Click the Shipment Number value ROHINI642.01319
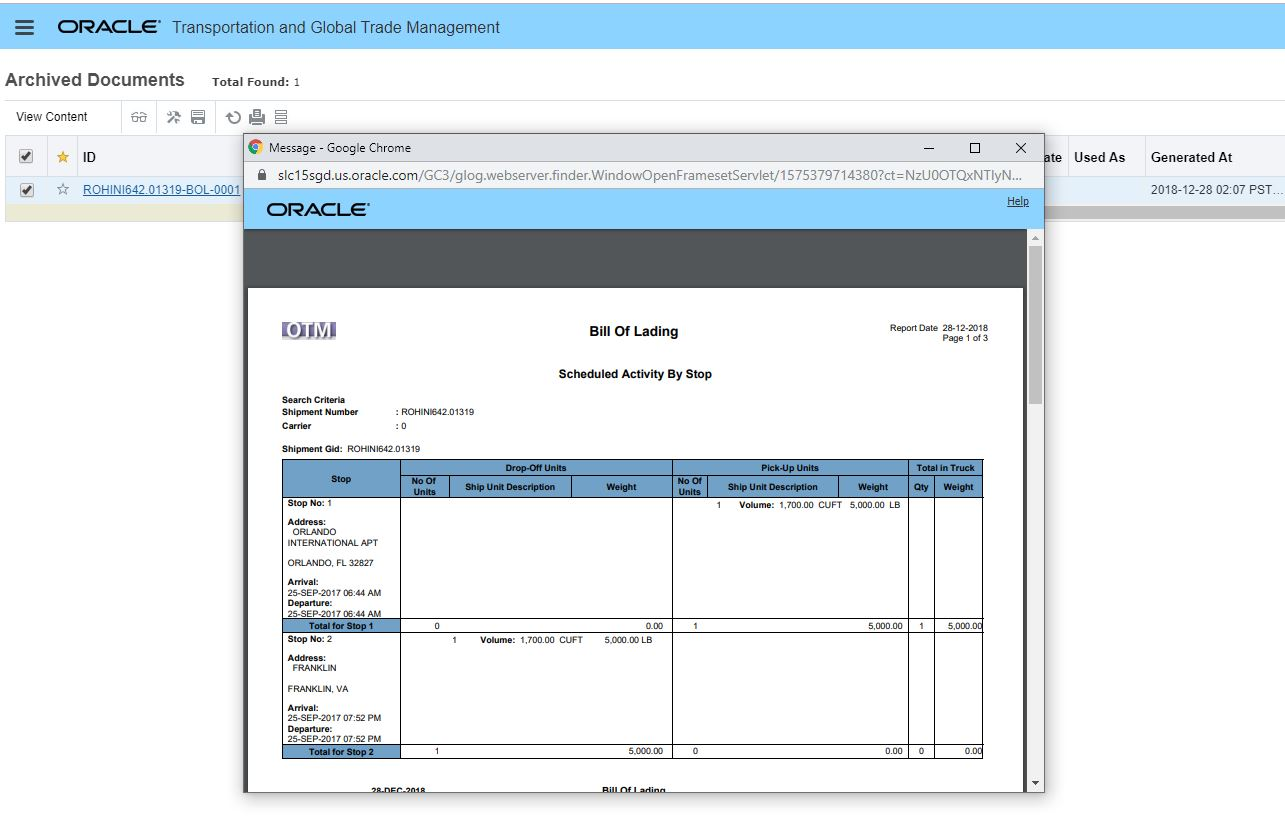Image resolution: width=1285 pixels, height=838 pixels. coord(438,412)
